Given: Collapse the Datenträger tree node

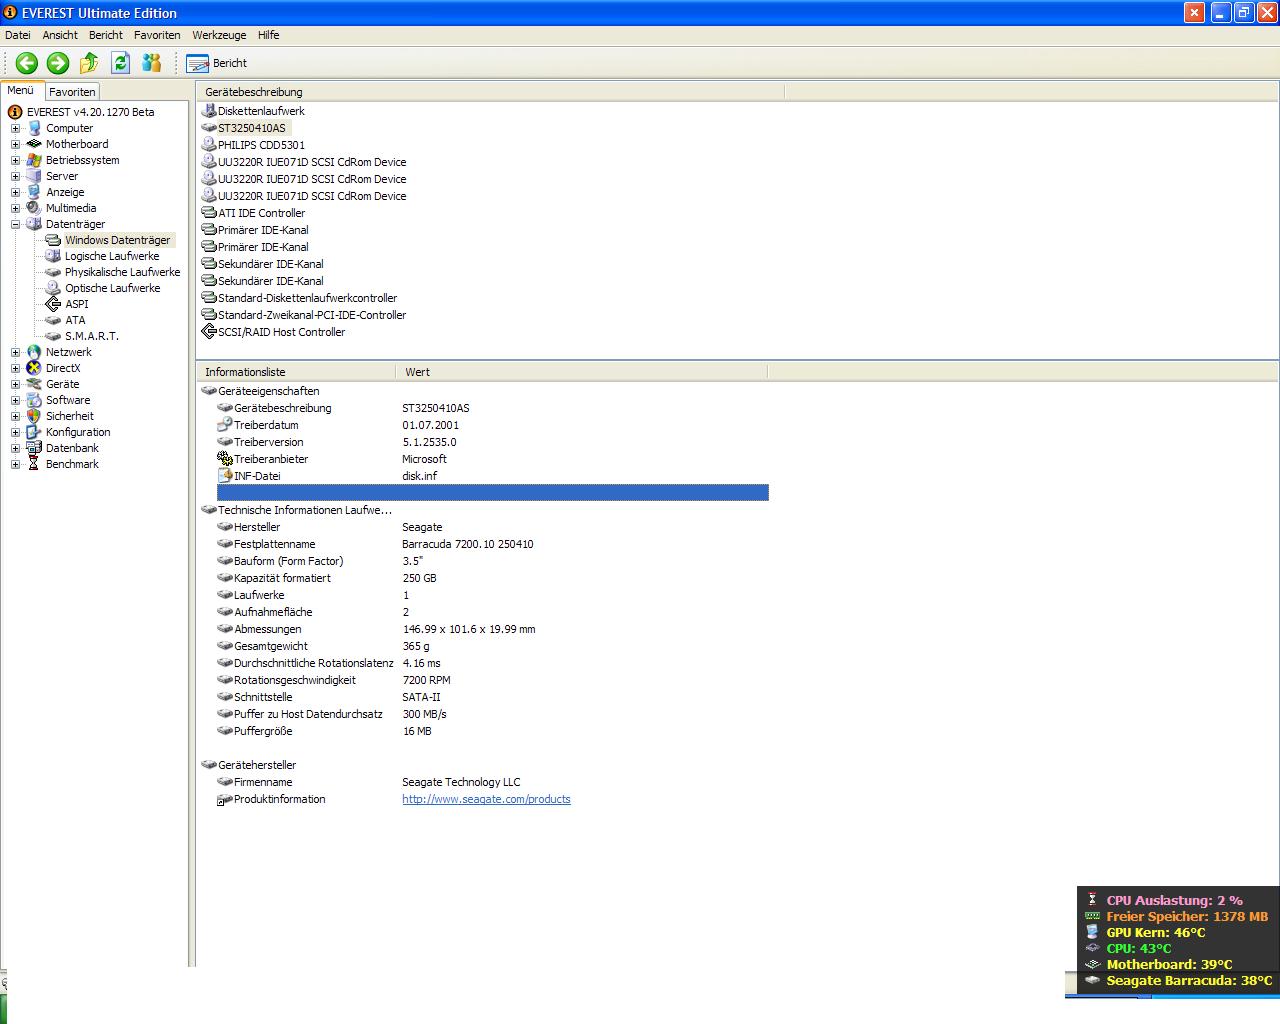Looking at the screenshot, I should pos(15,224).
